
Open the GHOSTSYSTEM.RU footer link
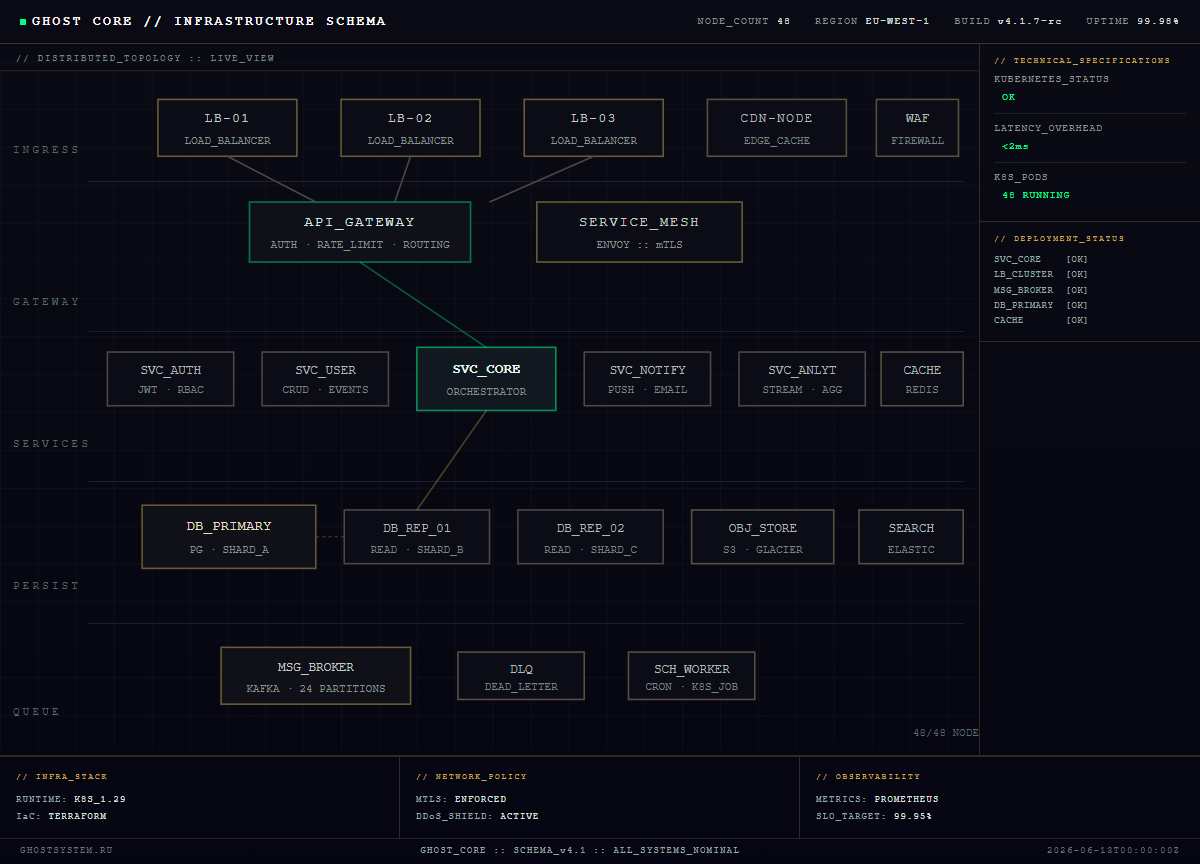coord(66,850)
